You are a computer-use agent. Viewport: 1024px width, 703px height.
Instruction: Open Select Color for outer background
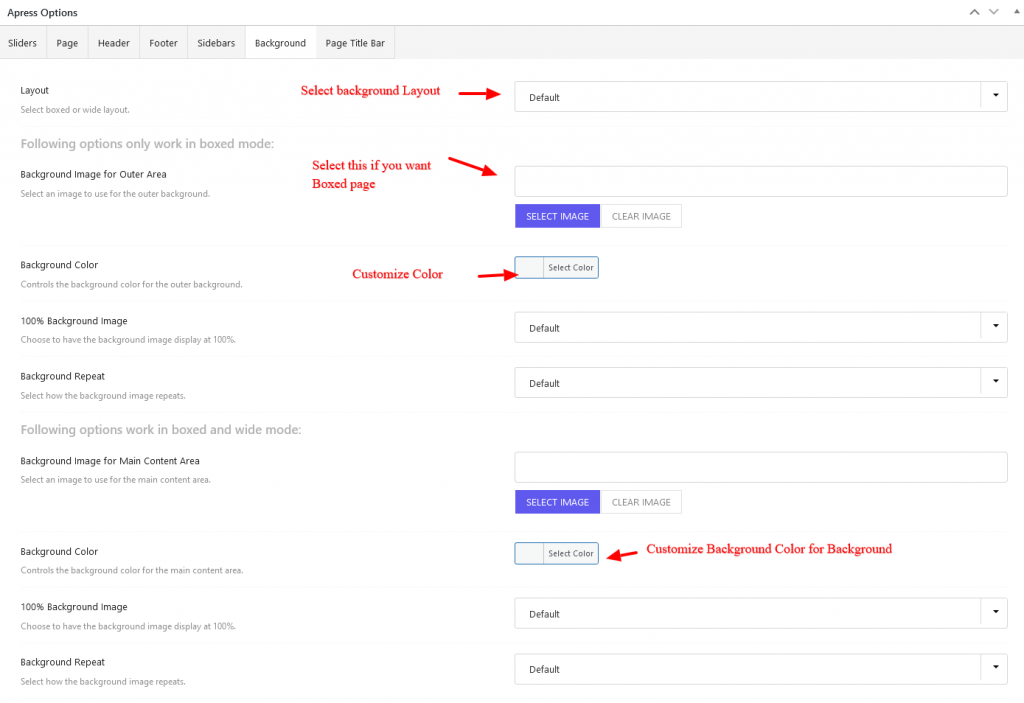pos(571,267)
